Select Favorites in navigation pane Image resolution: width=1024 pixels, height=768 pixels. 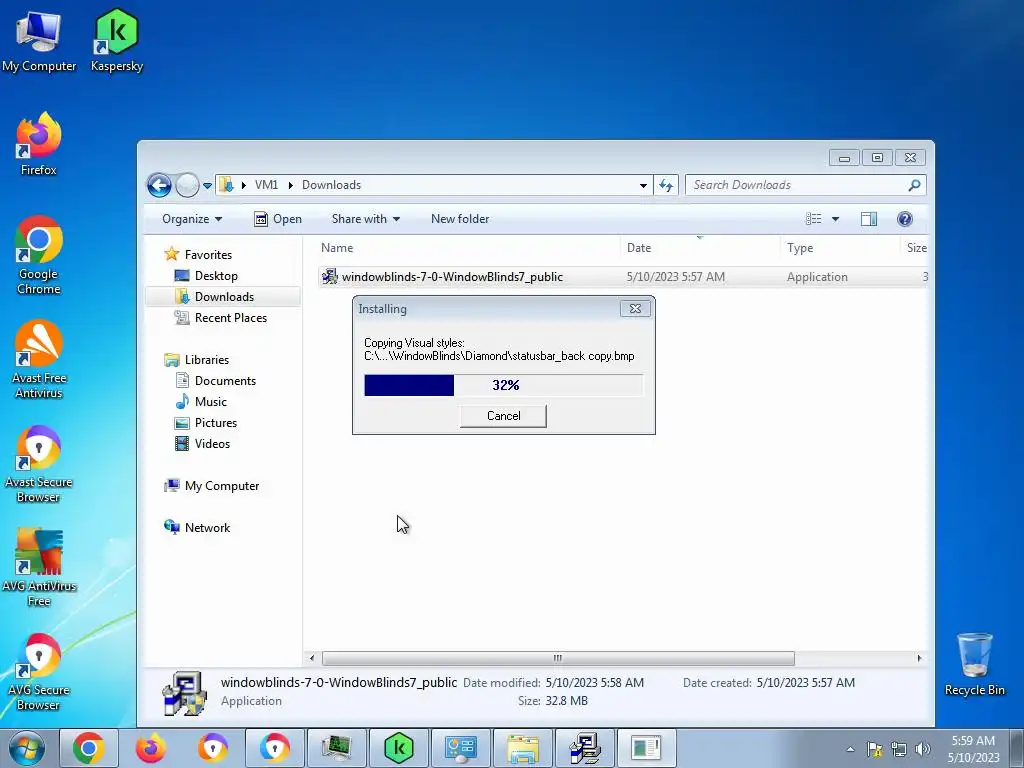coord(208,255)
